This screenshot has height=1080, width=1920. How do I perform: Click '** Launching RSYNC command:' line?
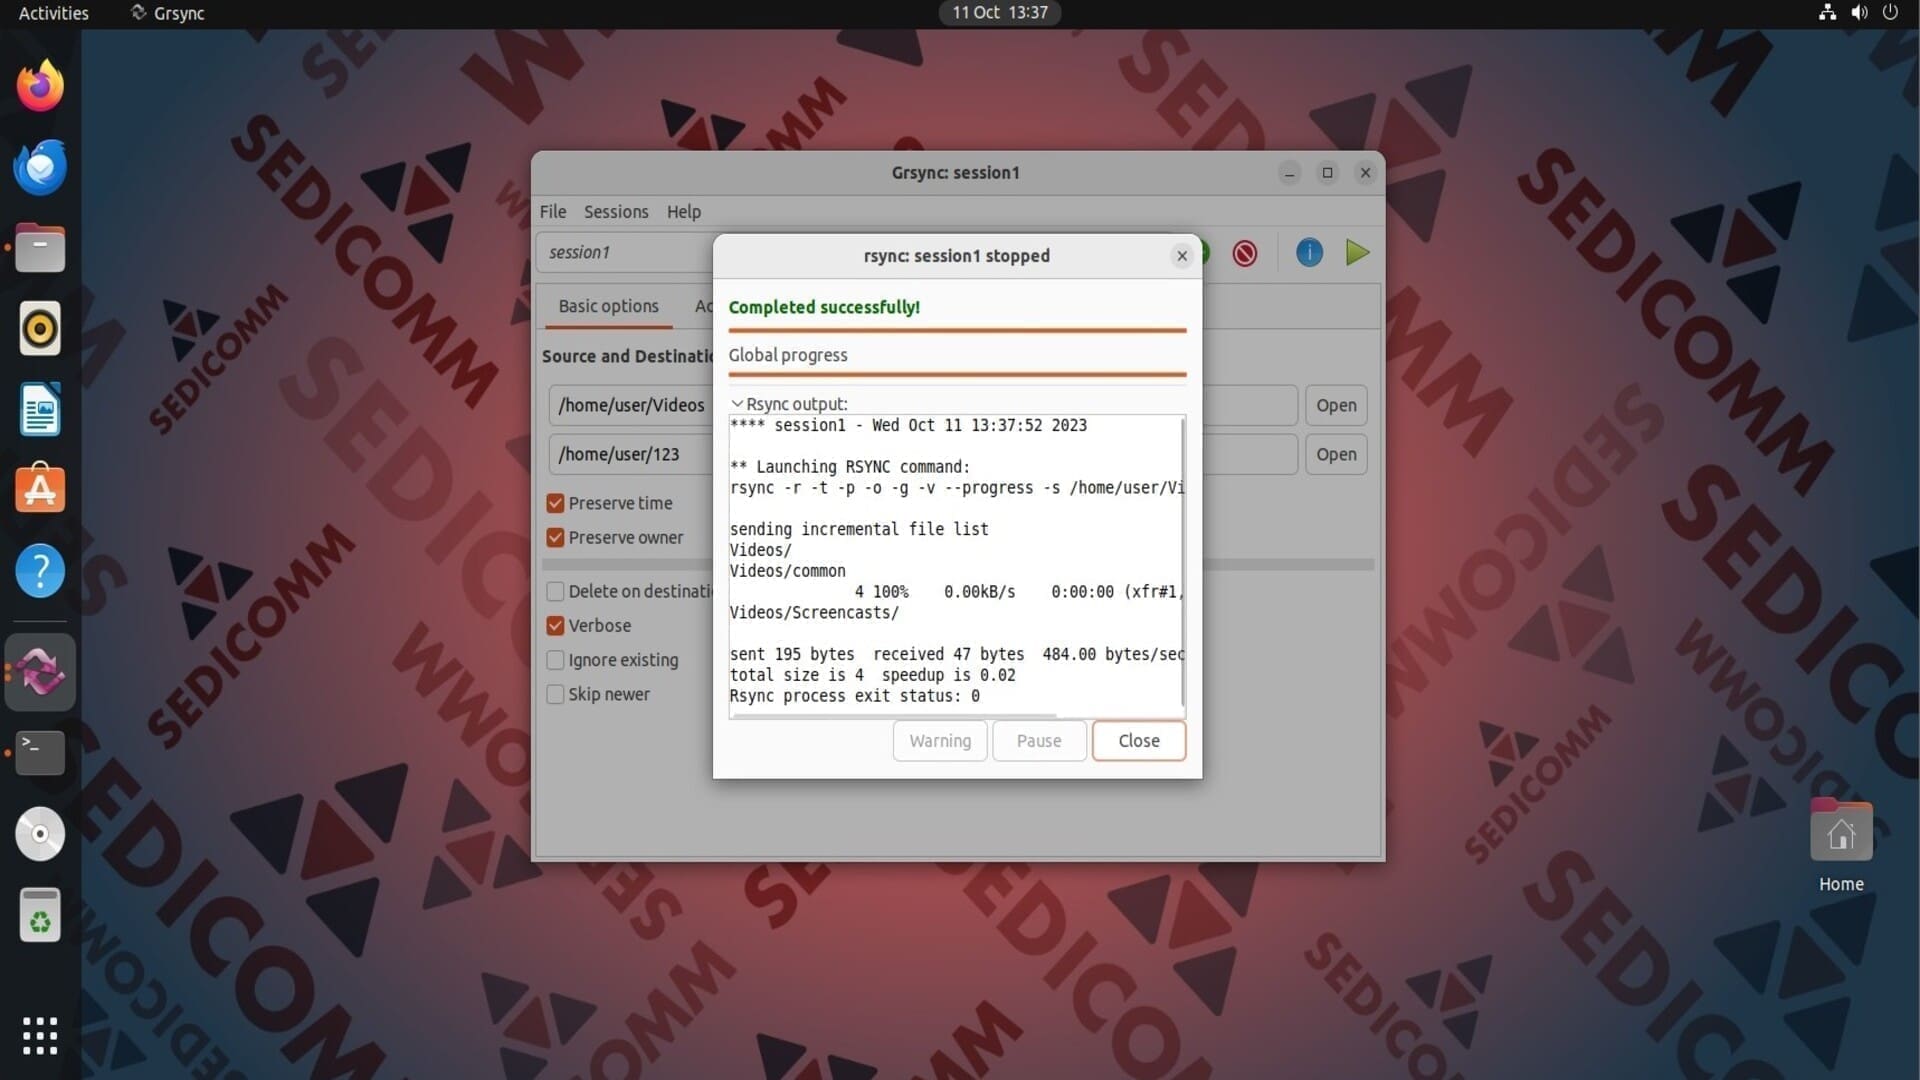850,467
